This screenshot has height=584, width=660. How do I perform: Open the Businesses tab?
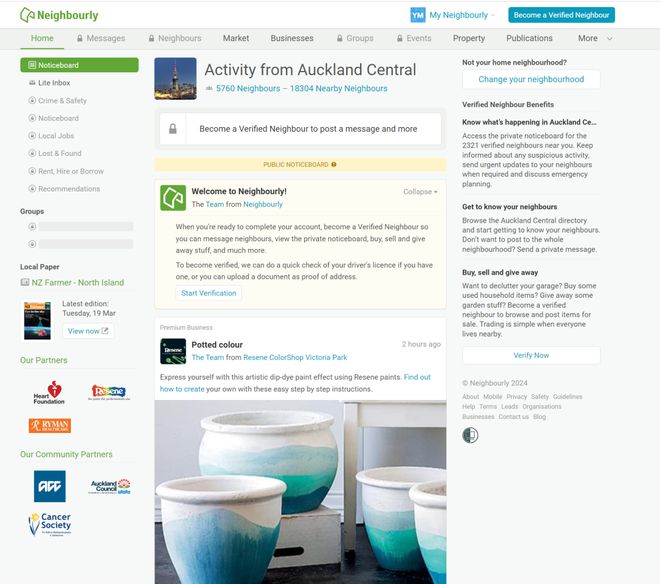point(292,38)
